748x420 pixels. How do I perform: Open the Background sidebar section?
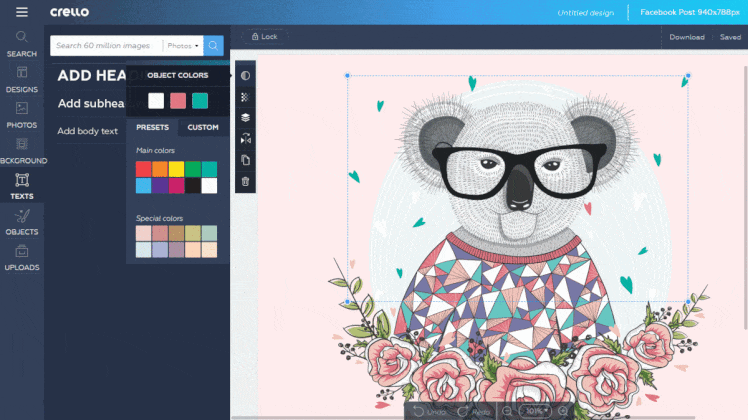22,151
